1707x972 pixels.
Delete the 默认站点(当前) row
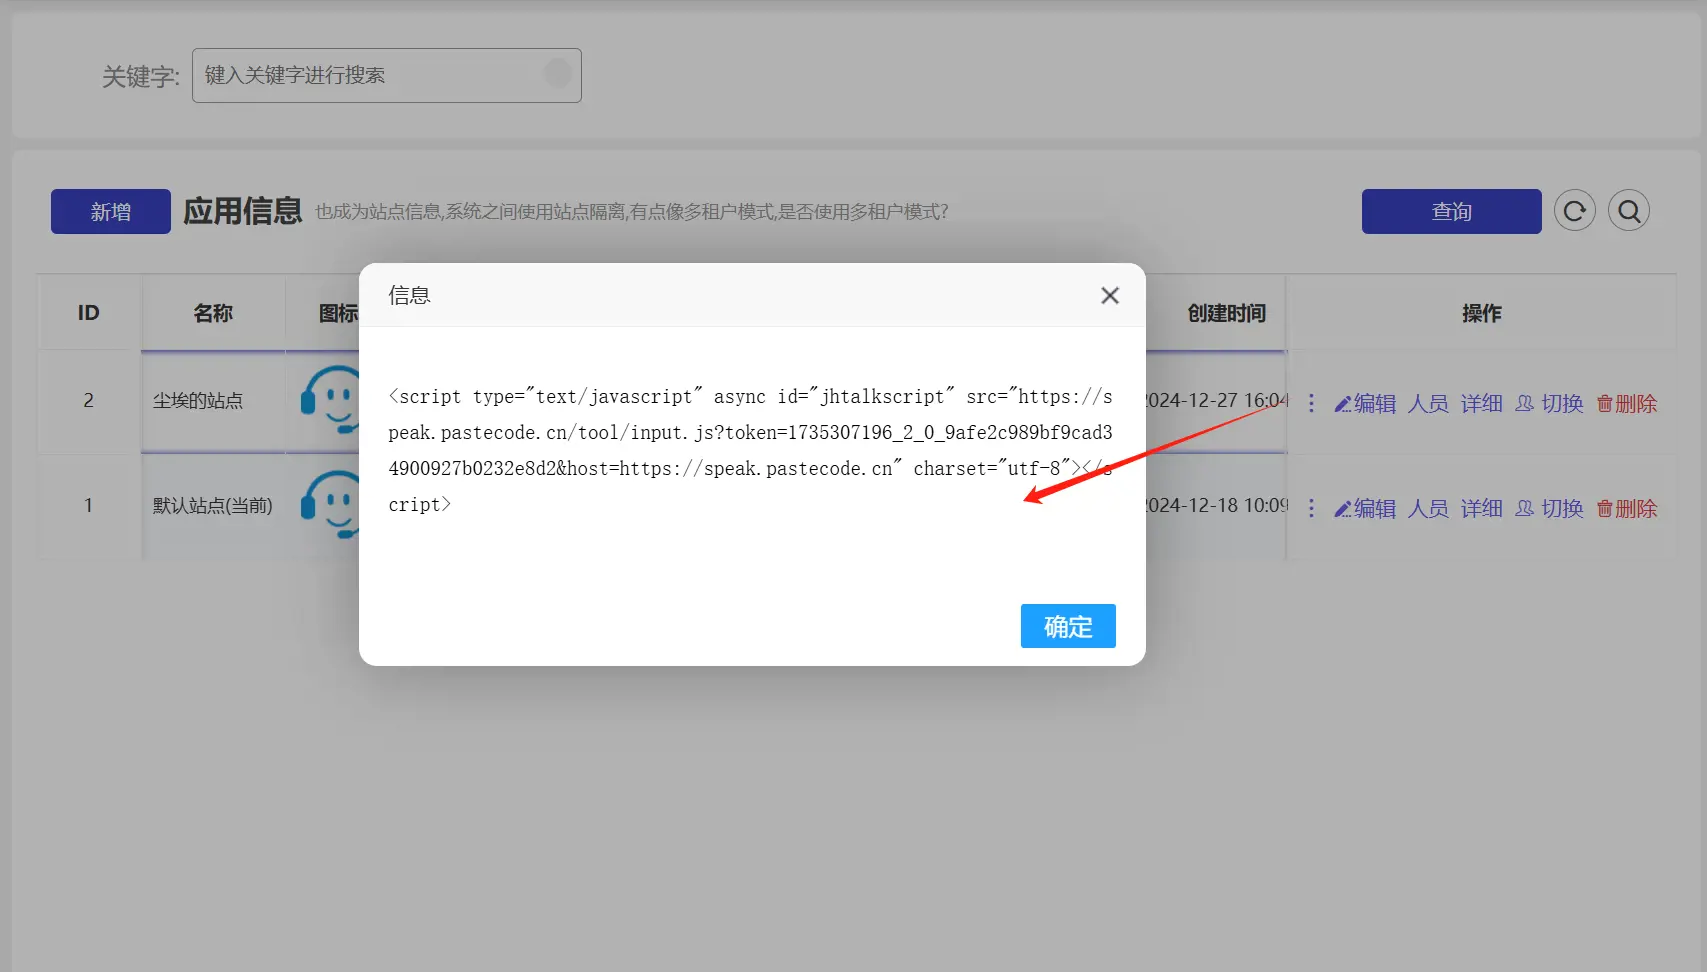coord(1627,508)
